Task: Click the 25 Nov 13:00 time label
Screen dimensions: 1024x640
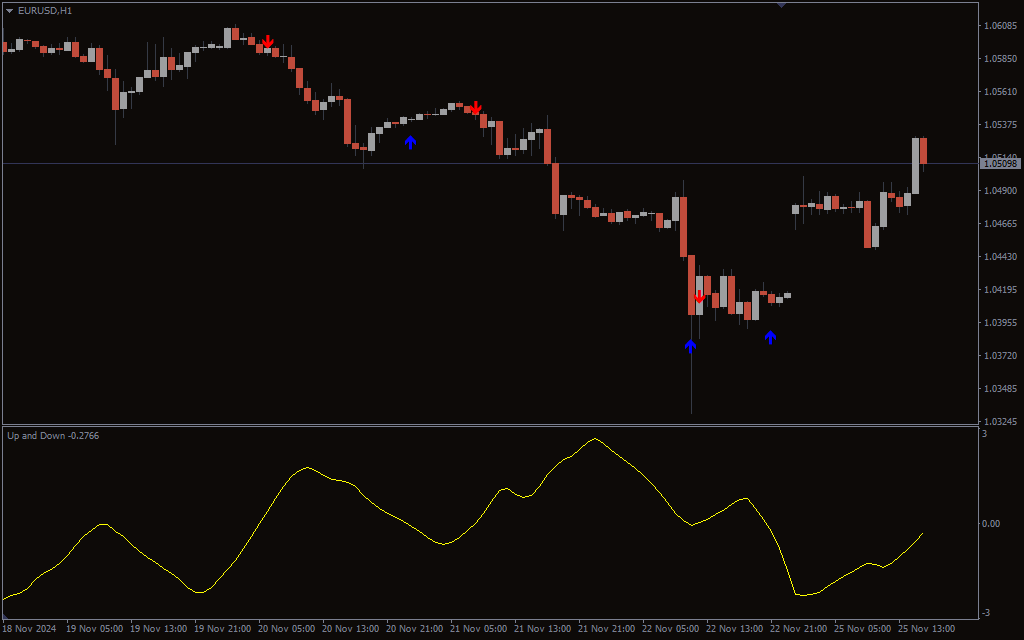Action: (927, 629)
